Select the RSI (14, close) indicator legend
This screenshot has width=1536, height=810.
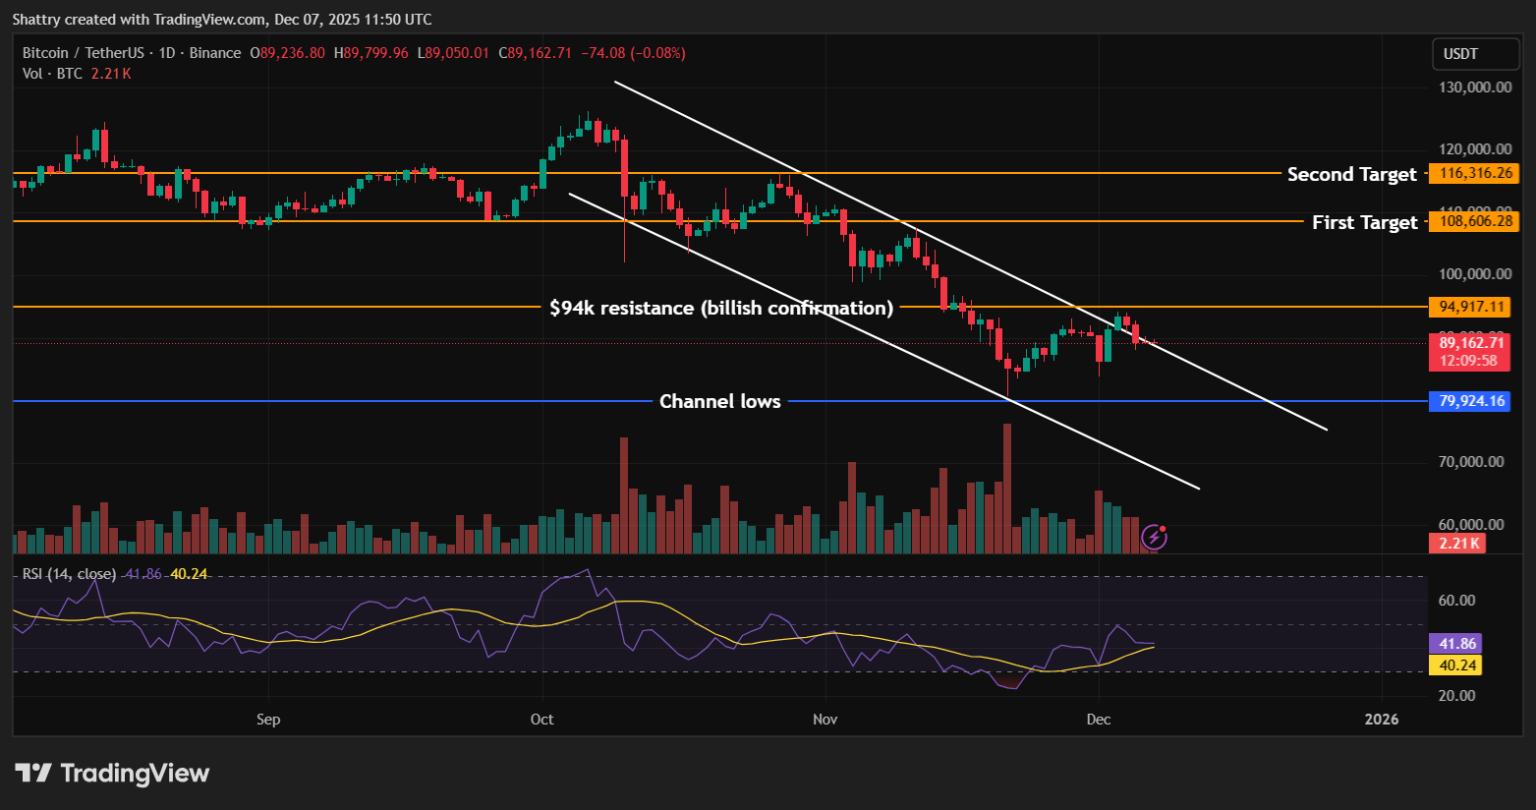coord(65,574)
